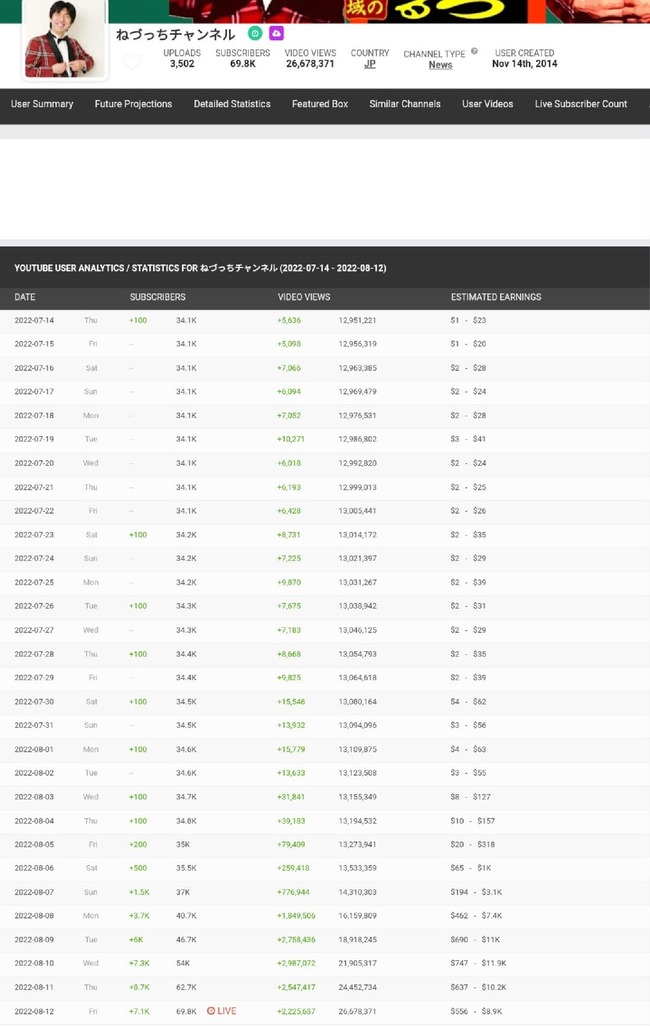This screenshot has width=650, height=1026.
Task: Click the $10 - $157 earnings value
Action: coord(473,821)
